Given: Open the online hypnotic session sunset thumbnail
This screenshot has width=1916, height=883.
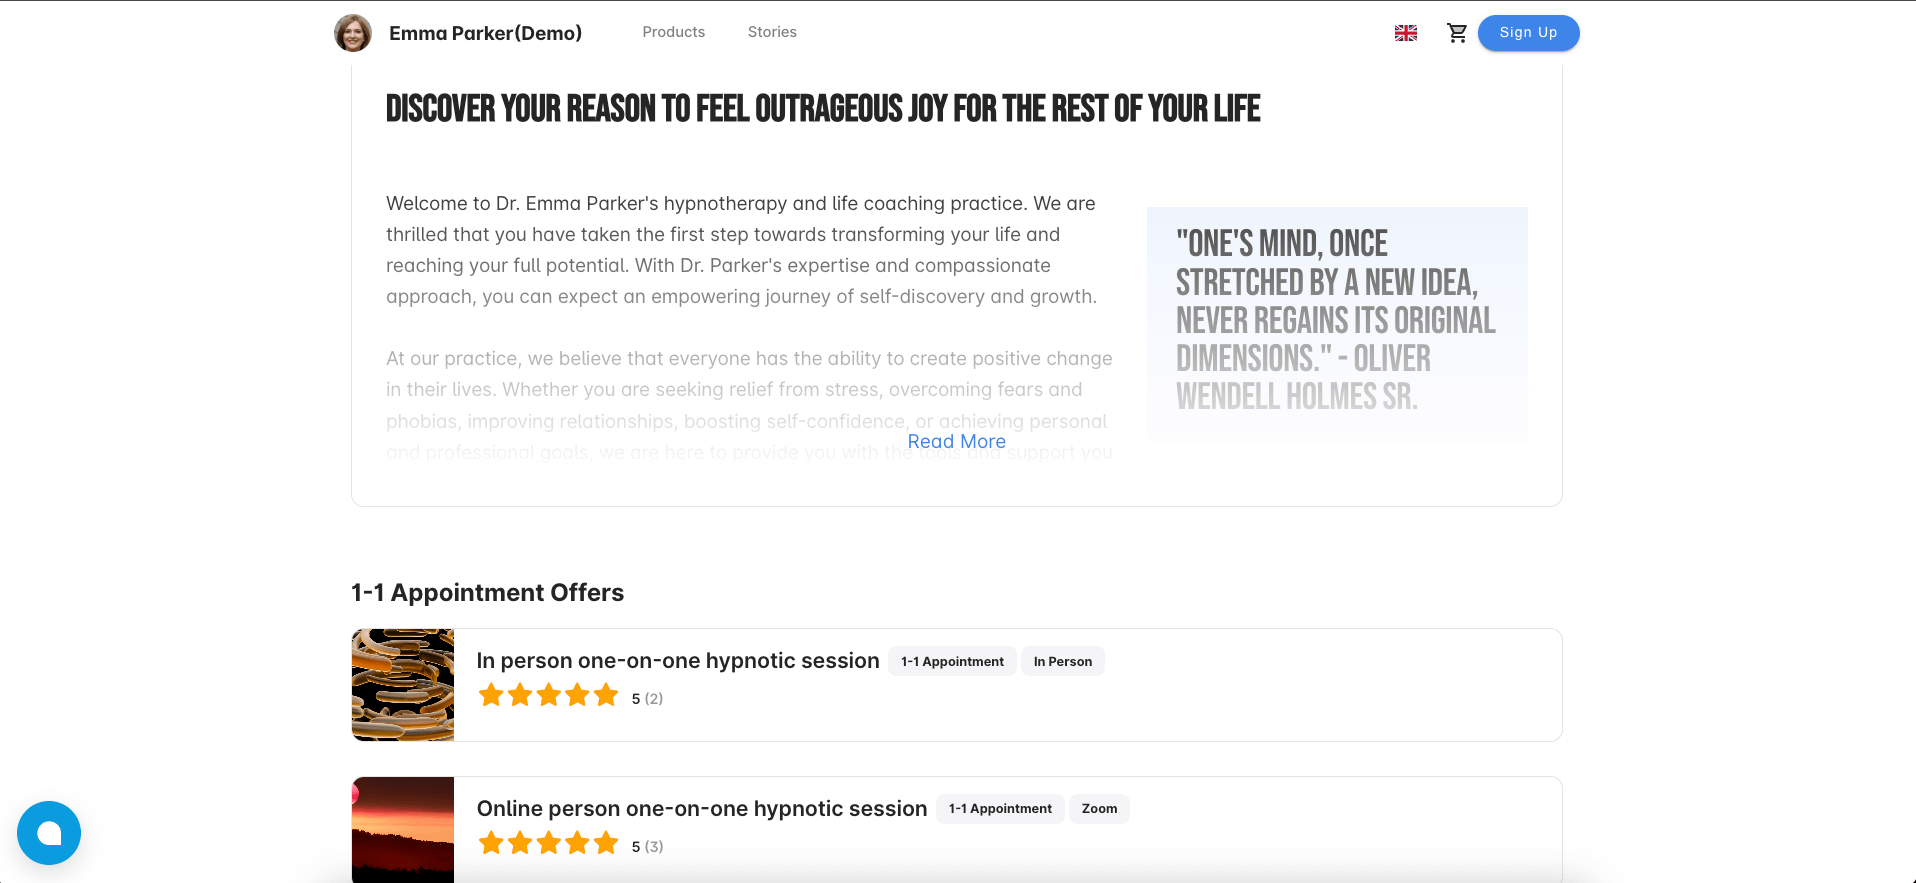Looking at the screenshot, I should tap(403, 829).
